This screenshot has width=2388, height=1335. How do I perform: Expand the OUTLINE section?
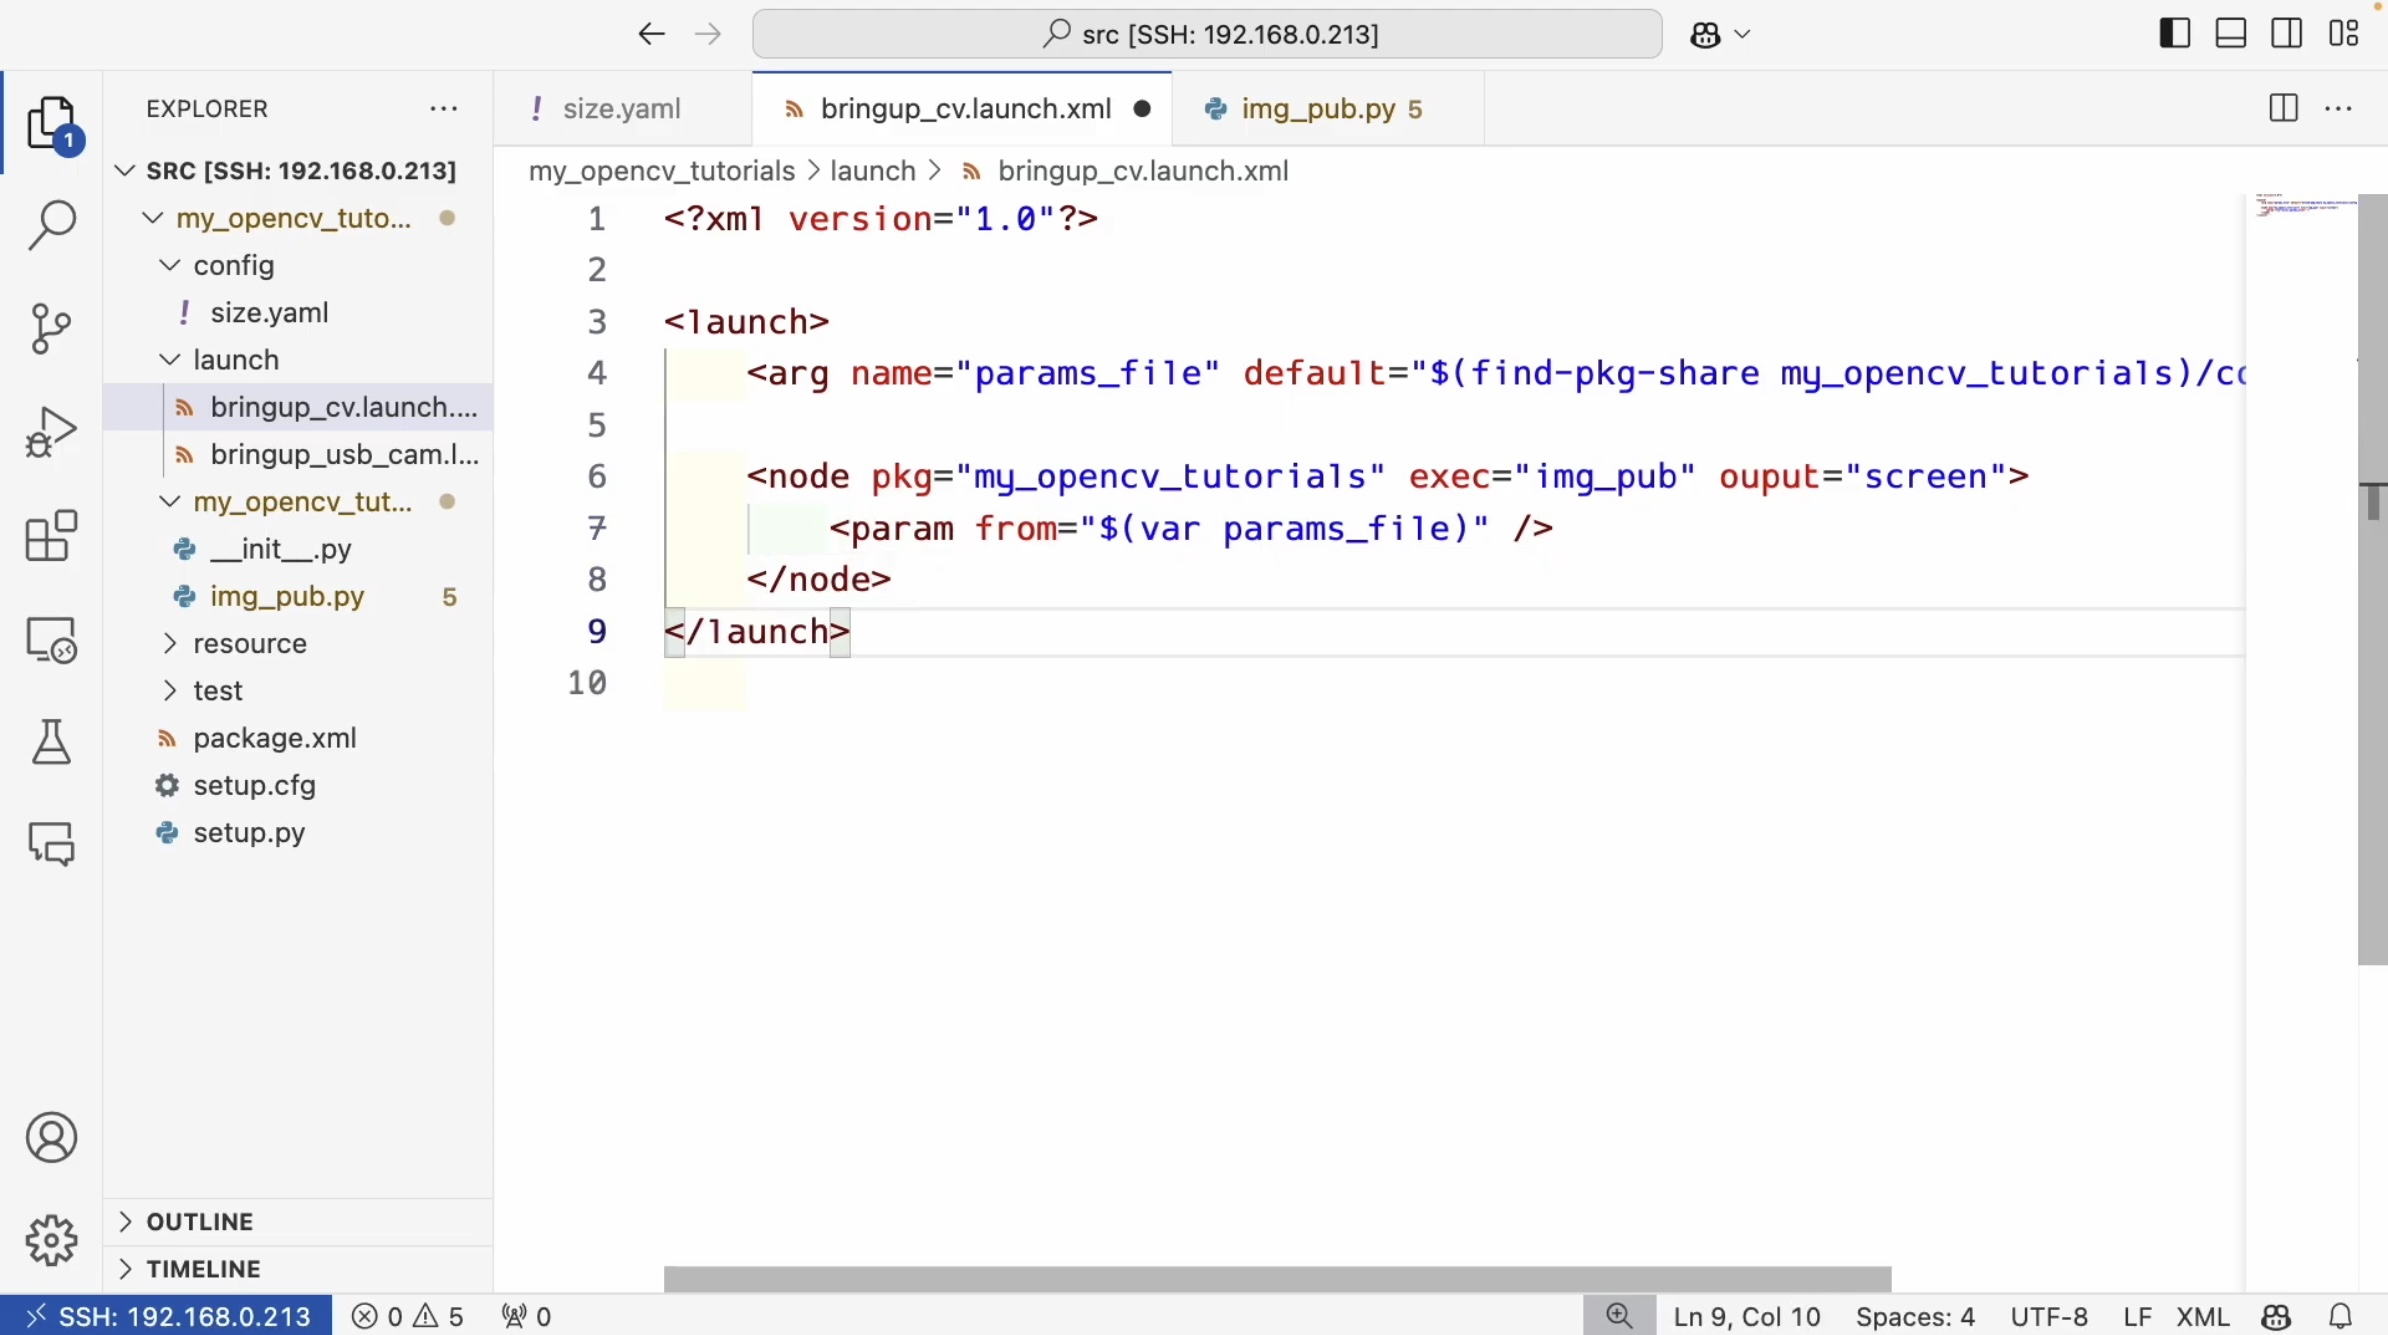click(199, 1221)
